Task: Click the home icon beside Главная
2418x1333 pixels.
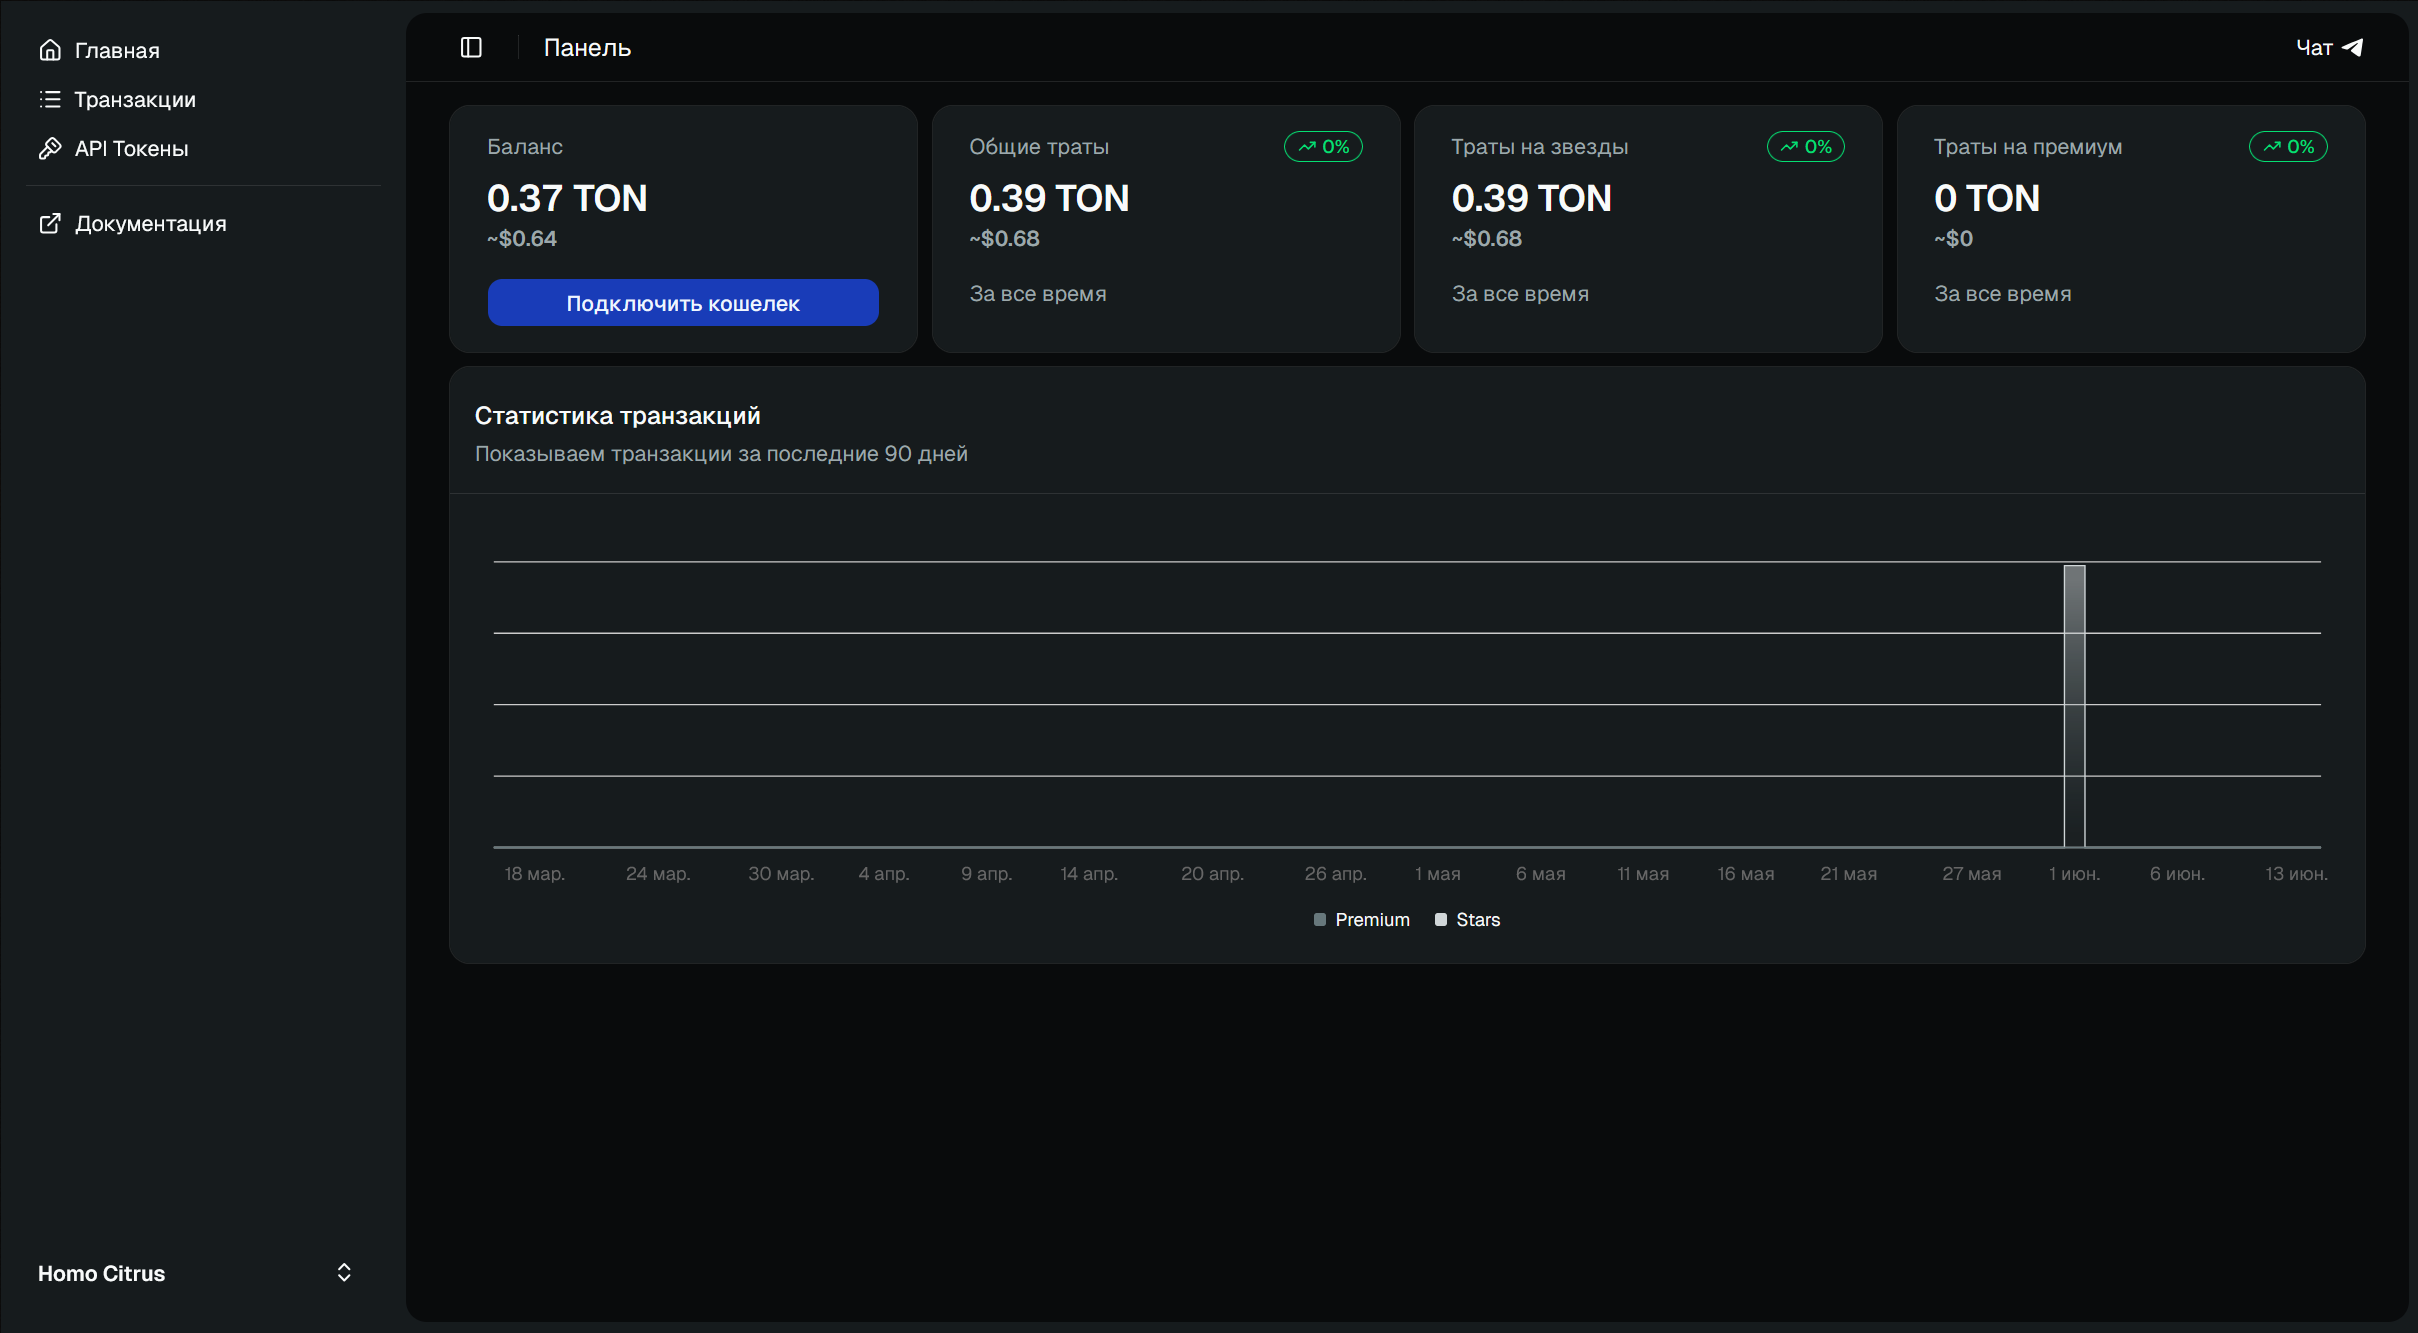Action: click(50, 50)
